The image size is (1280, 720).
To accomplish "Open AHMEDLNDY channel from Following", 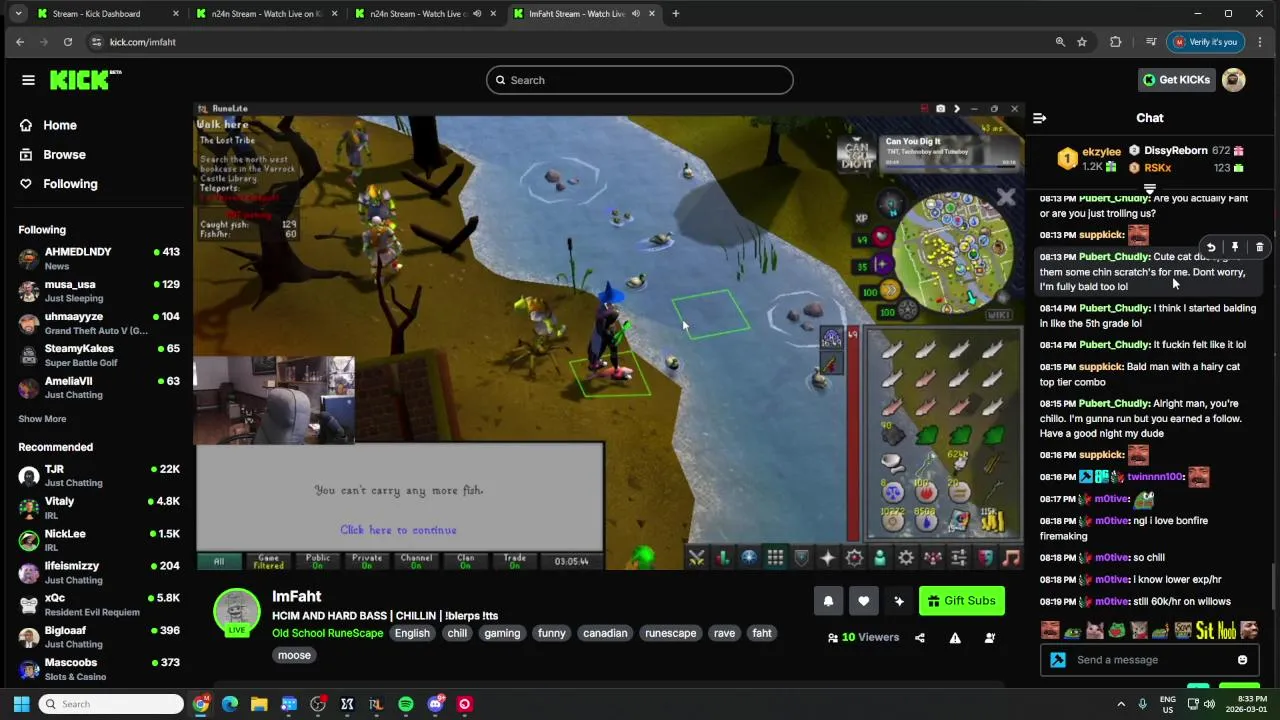I will pos(98,259).
